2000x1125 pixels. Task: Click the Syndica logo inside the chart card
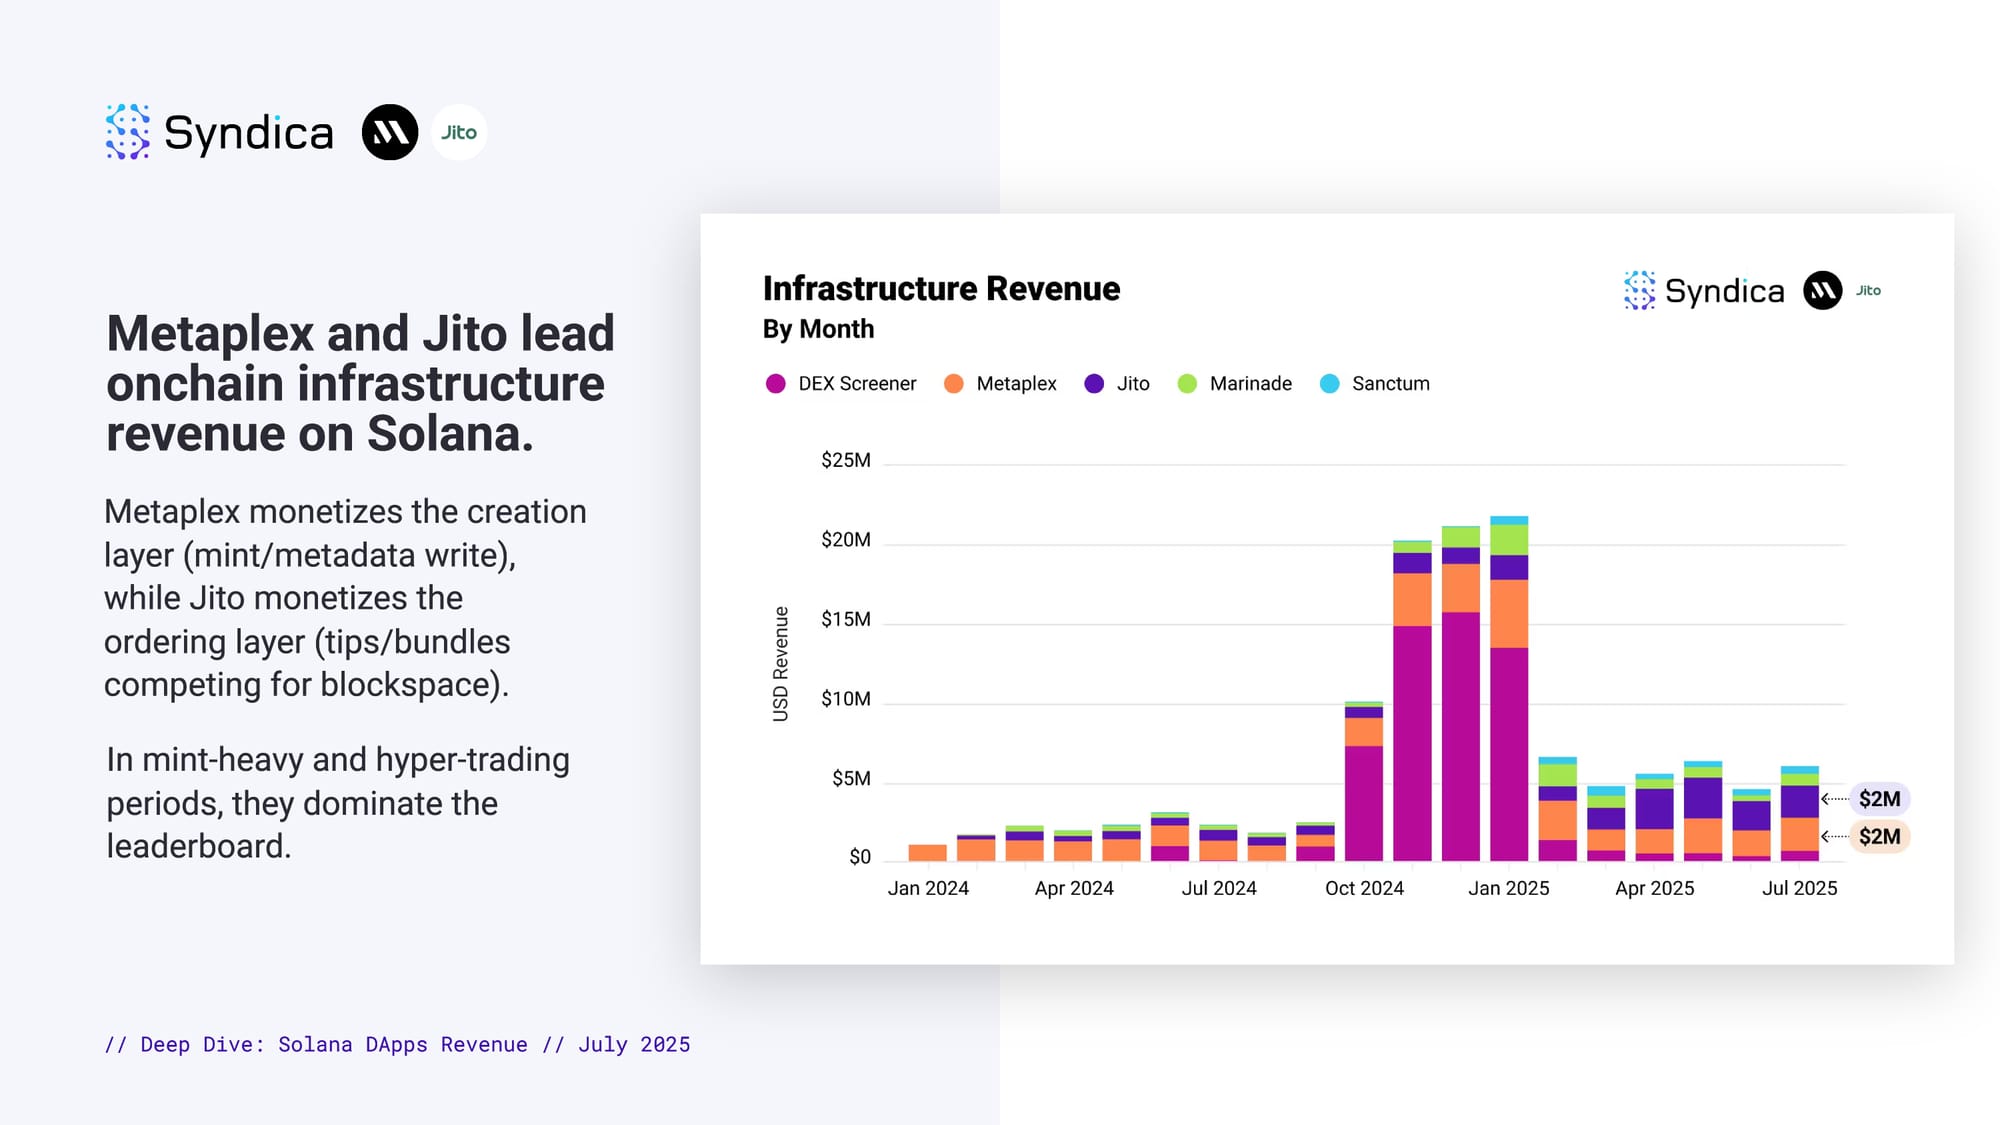click(x=1704, y=291)
